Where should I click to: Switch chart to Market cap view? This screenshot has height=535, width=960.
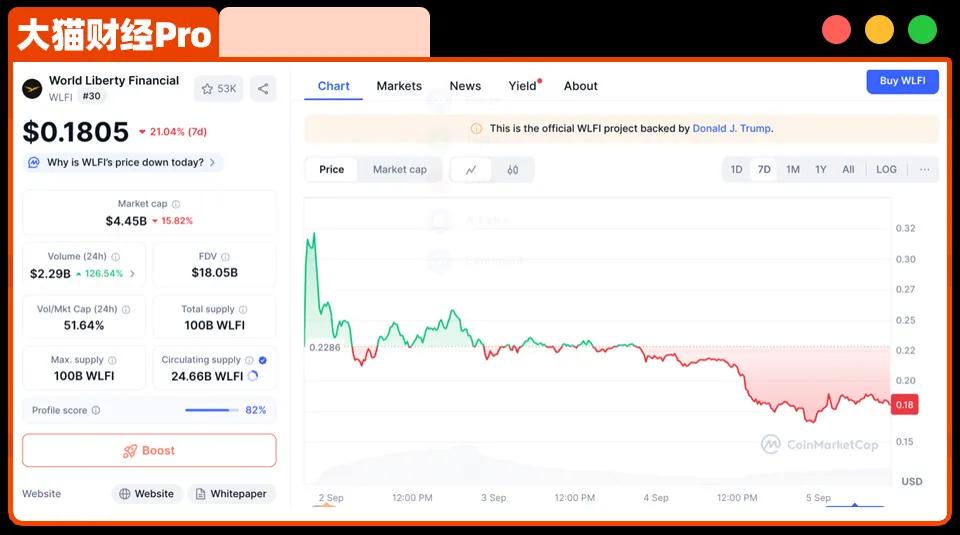pos(399,170)
